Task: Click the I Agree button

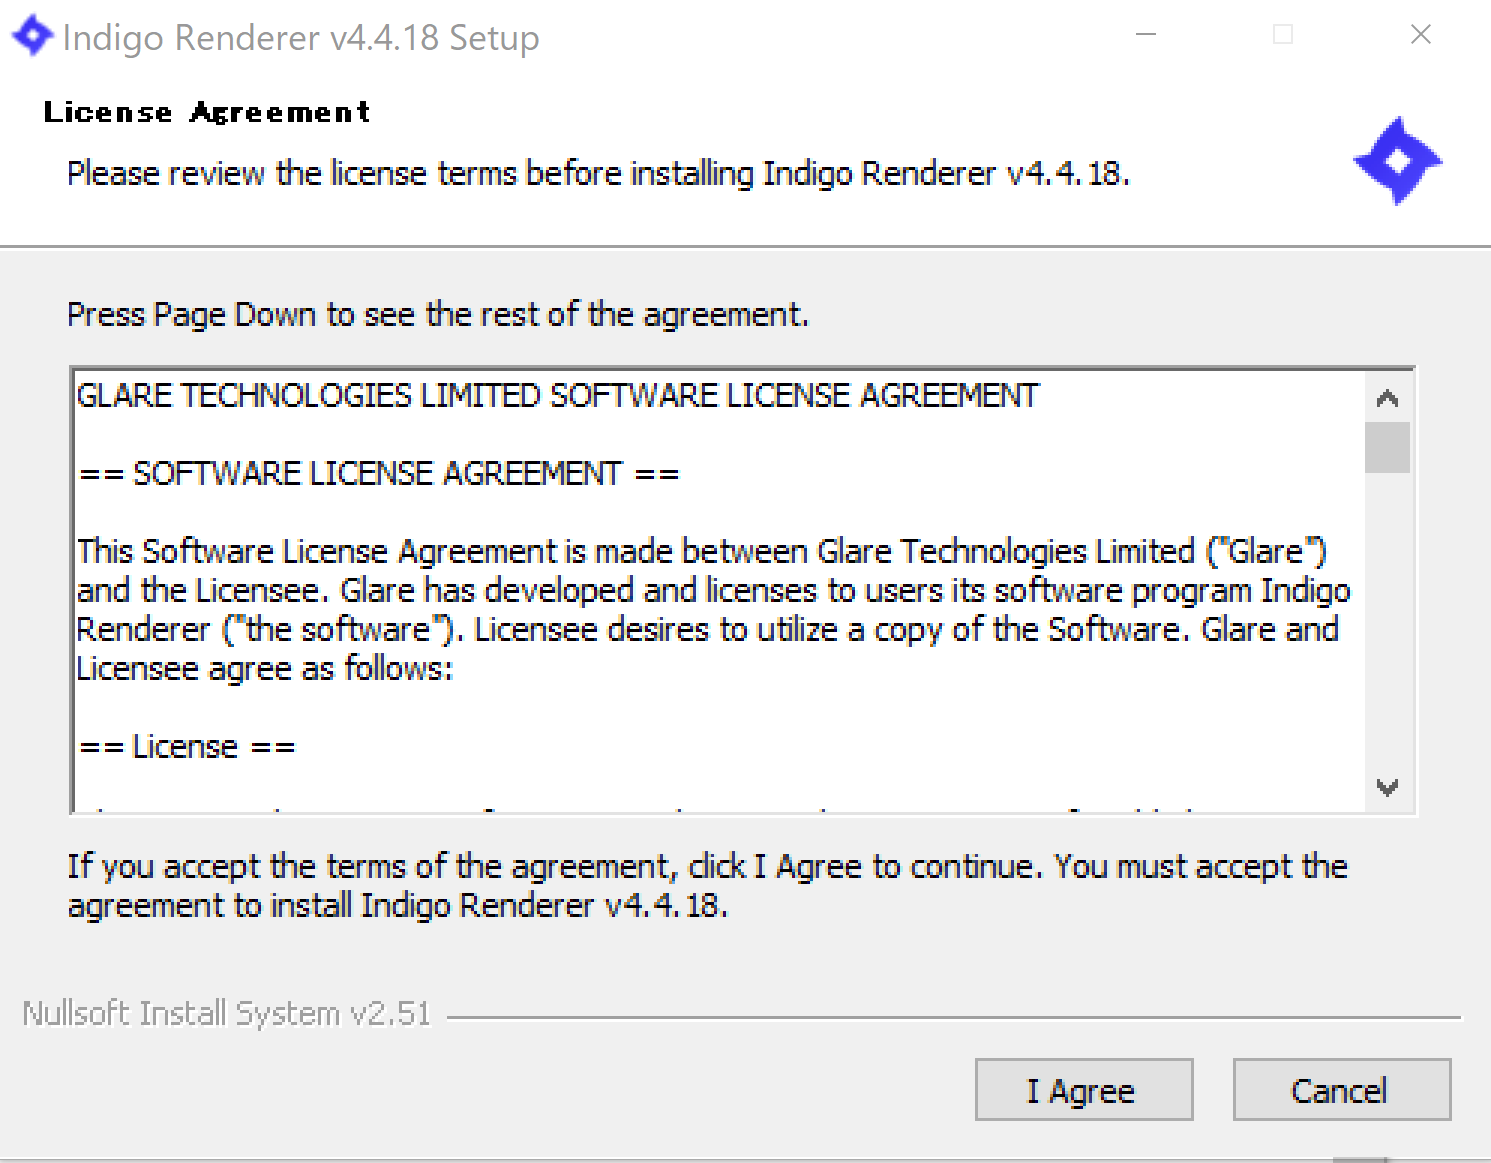Action: (x=1084, y=1090)
